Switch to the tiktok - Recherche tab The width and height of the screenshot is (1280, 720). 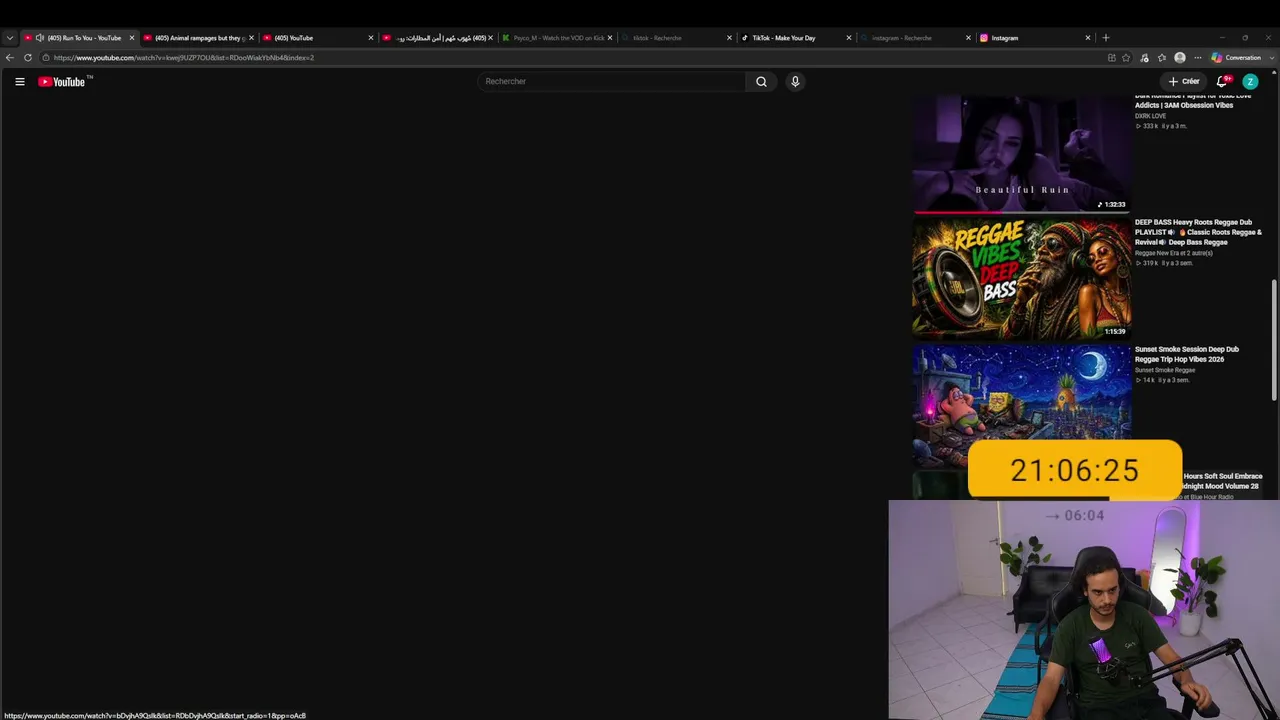[677, 38]
